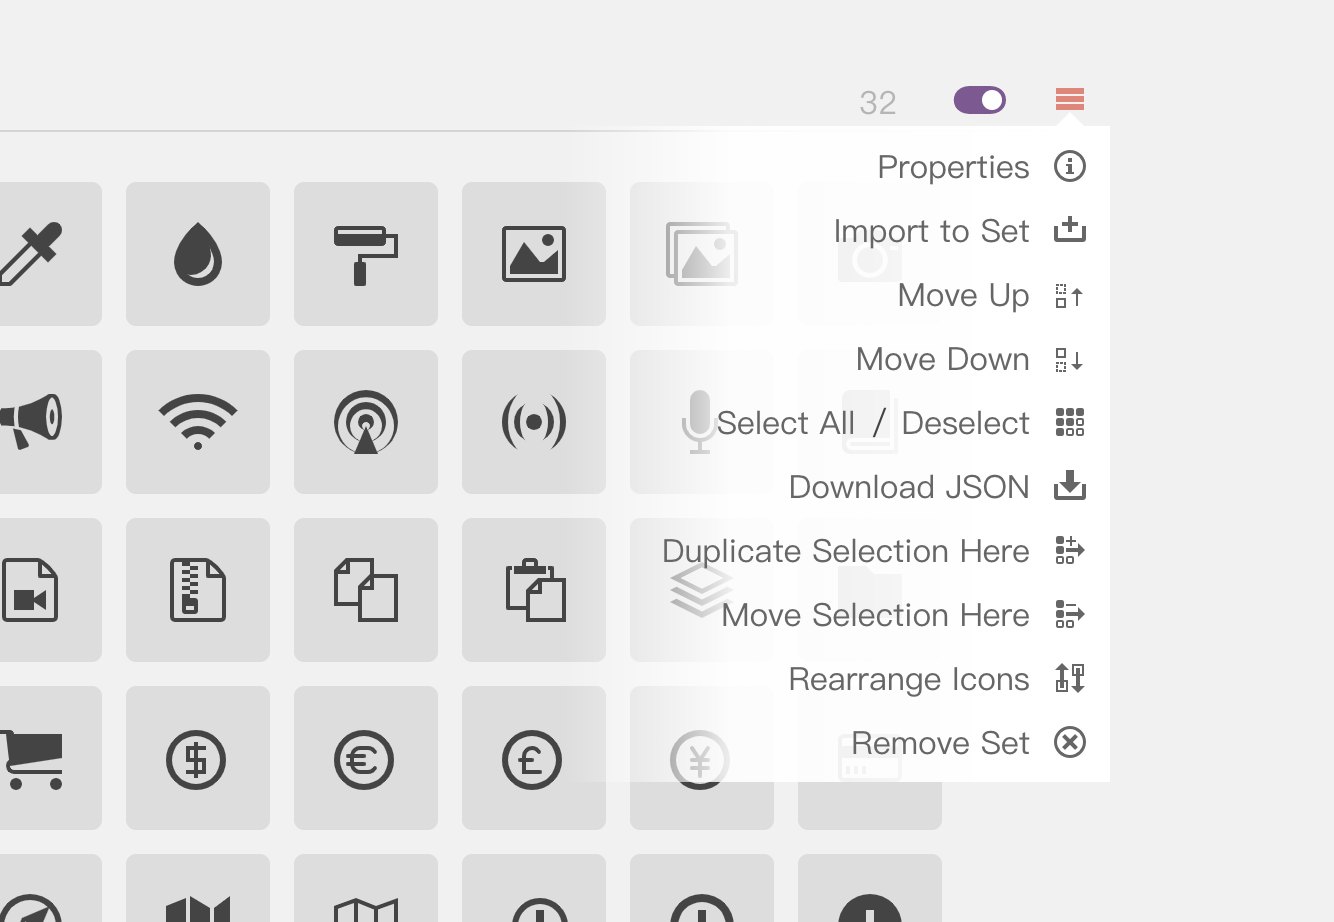This screenshot has width=1334, height=922.
Task: Choose Duplicate Selection Here
Action: coord(846,551)
